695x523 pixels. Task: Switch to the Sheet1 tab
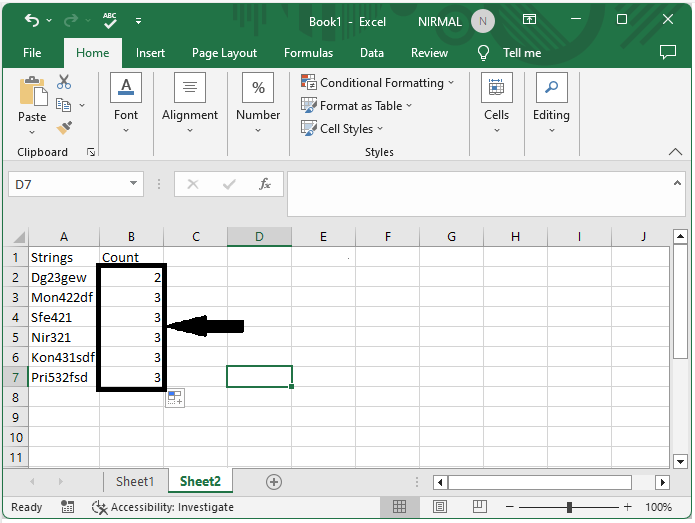coord(135,481)
